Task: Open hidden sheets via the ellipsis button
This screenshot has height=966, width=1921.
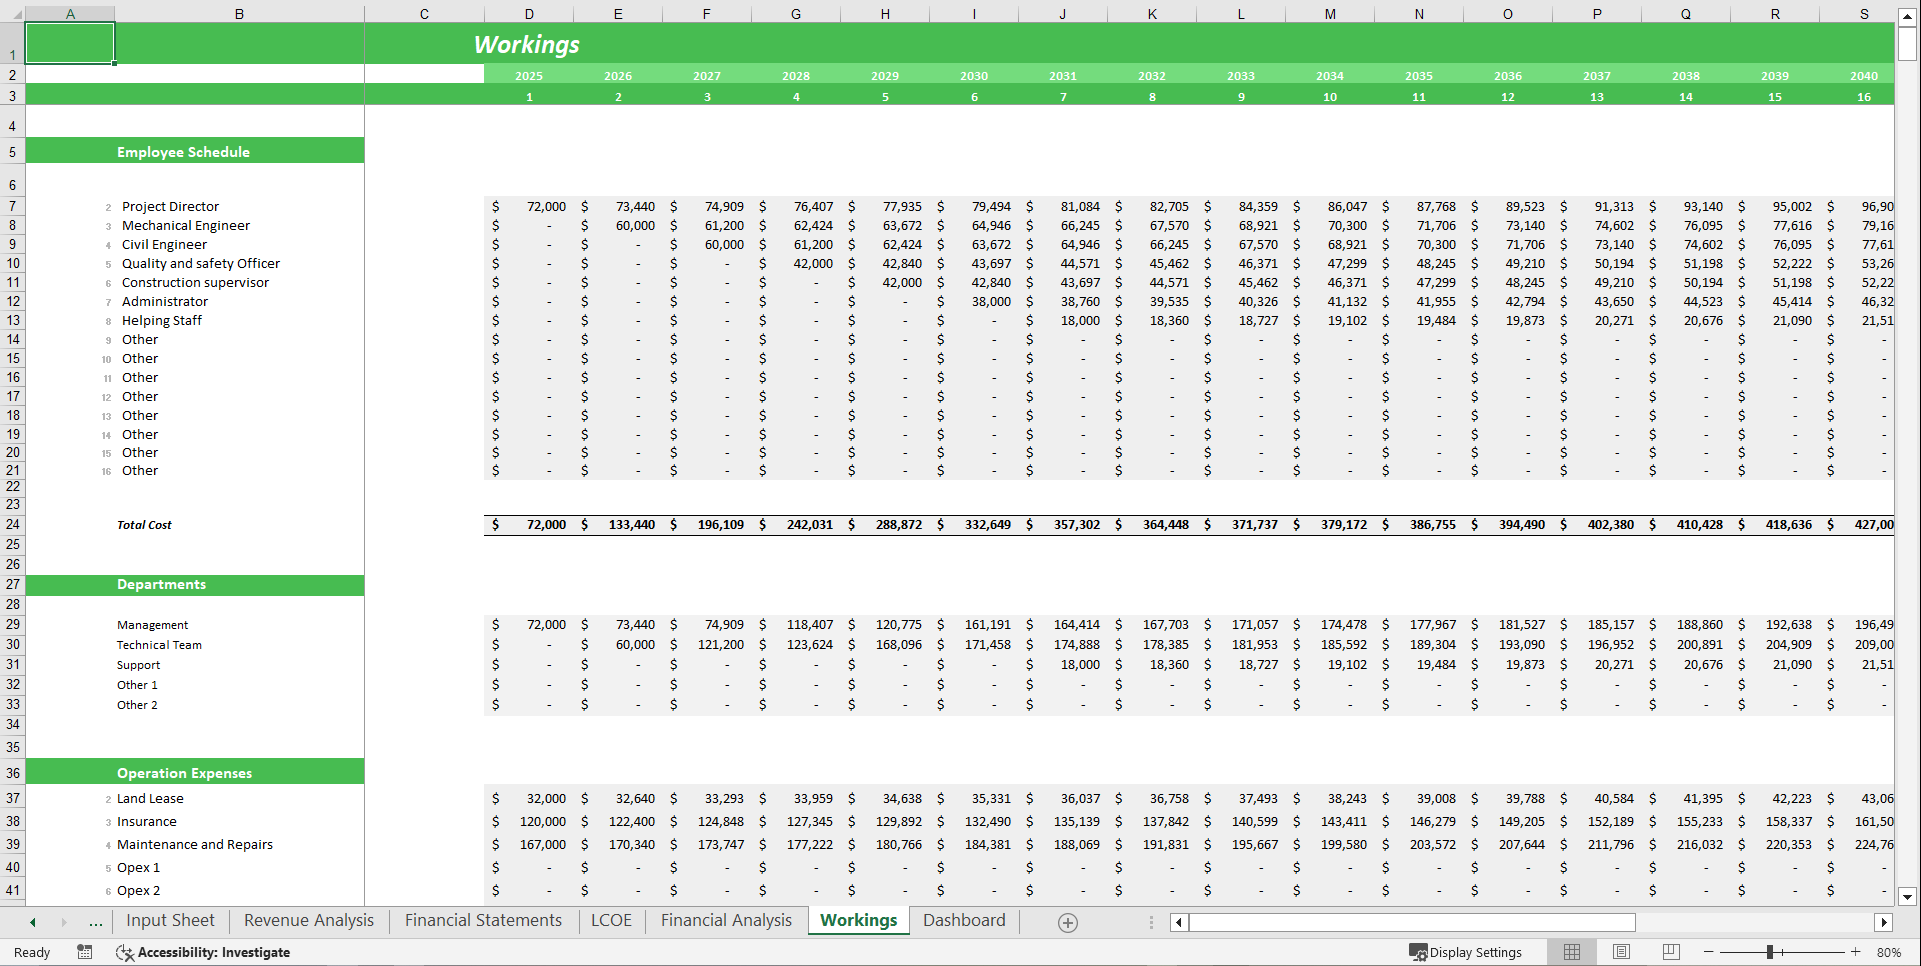Action: coord(96,922)
